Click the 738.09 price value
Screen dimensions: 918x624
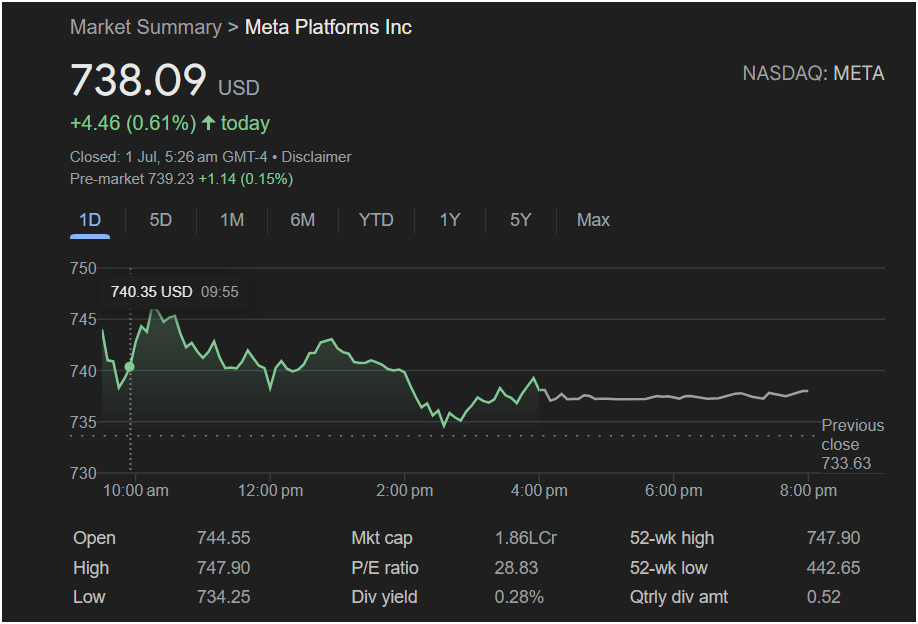138,80
